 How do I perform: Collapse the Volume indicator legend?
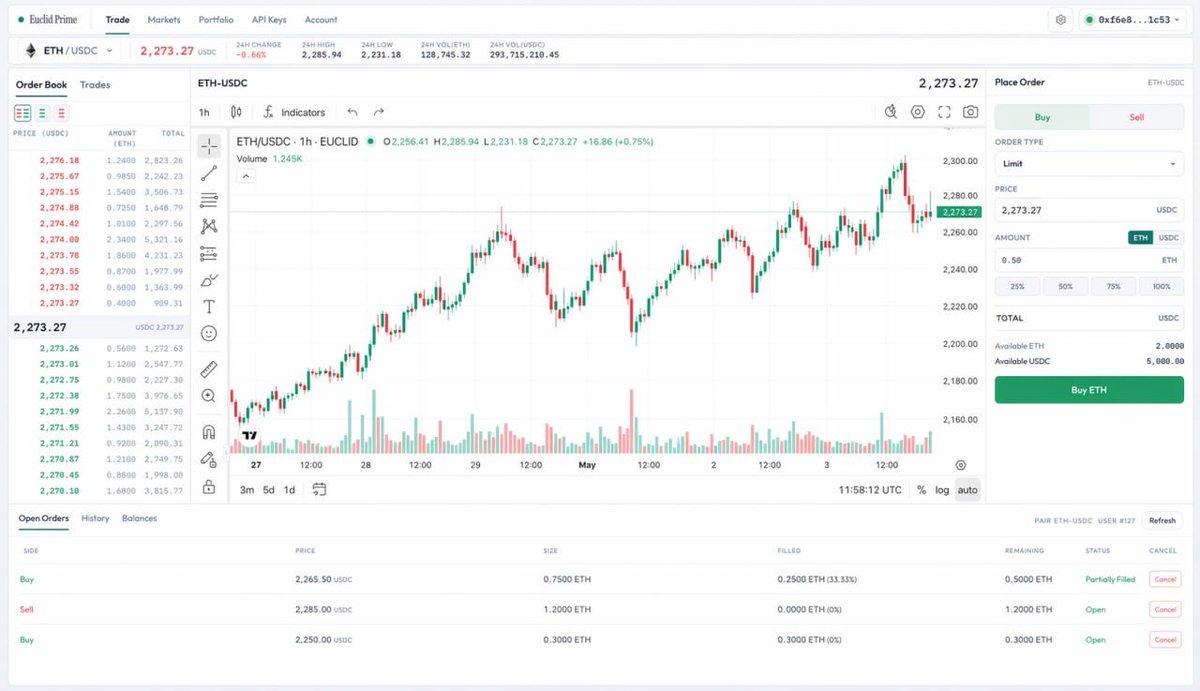(247, 176)
